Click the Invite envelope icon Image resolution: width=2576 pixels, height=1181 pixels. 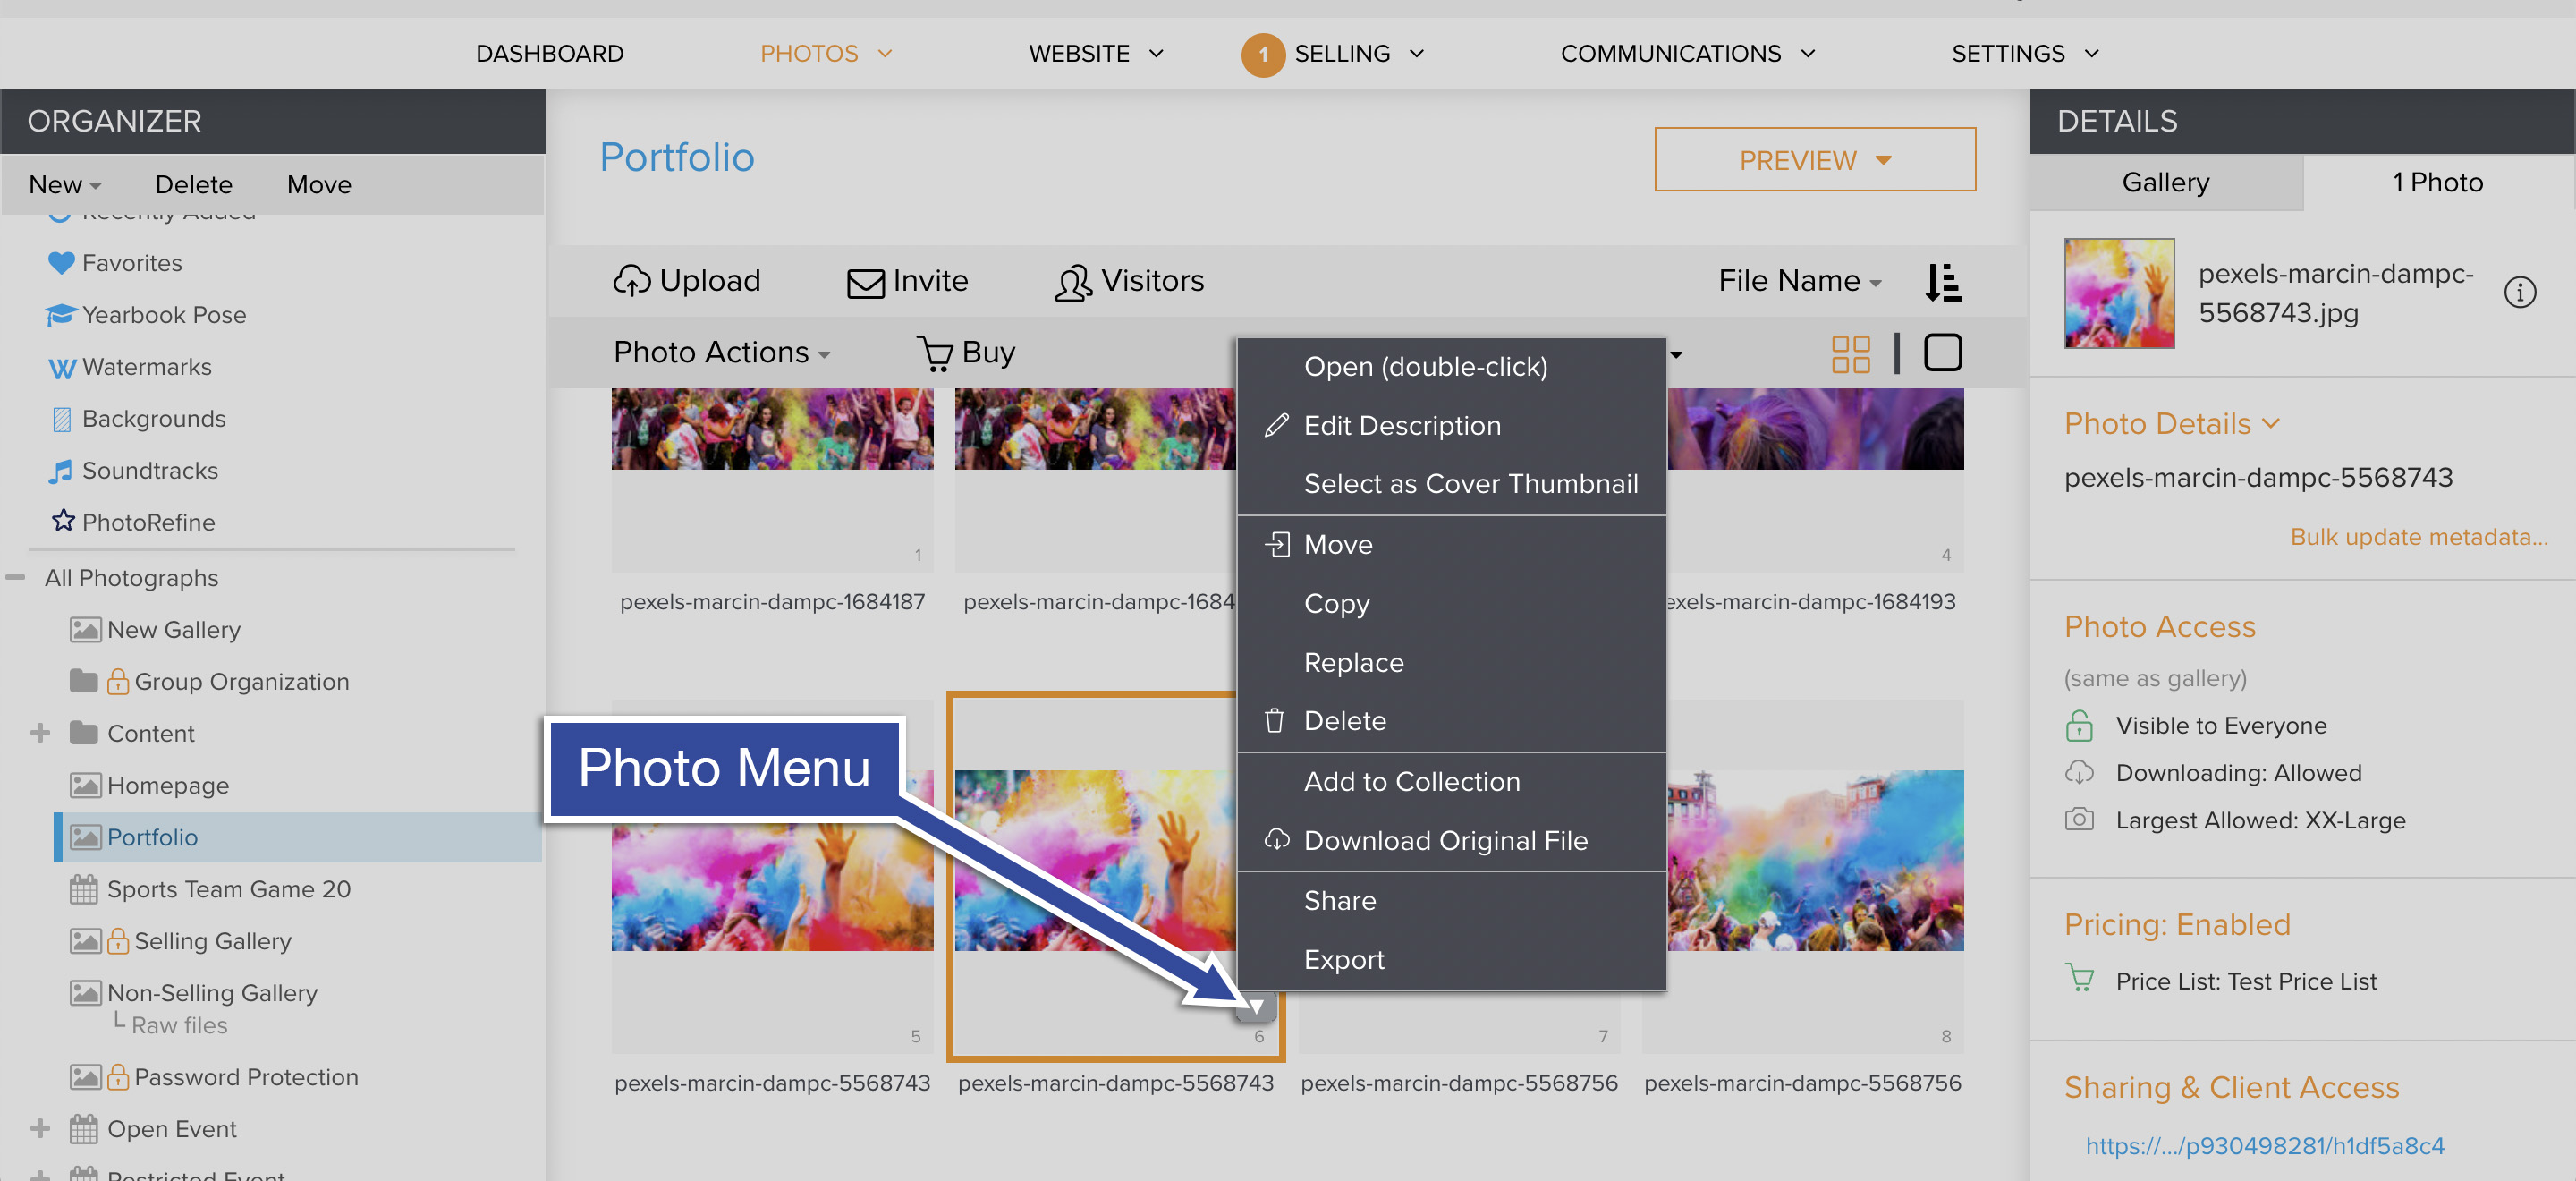865,283
